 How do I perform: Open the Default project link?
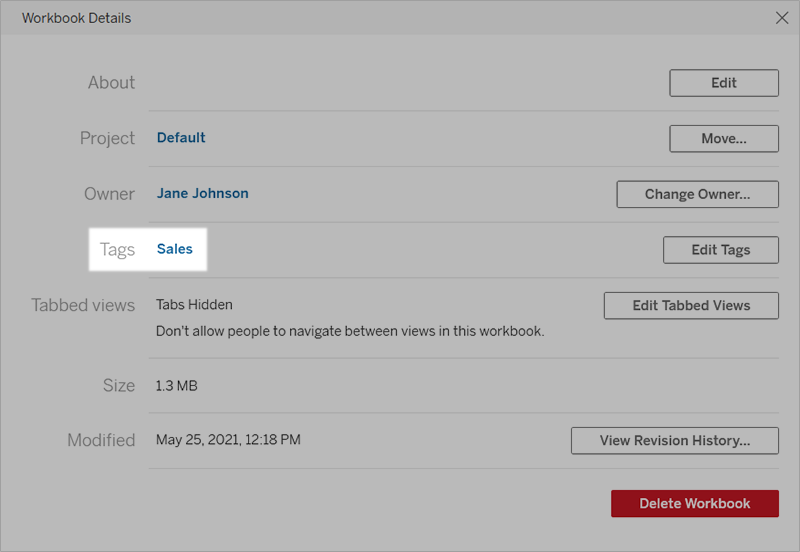coord(181,138)
